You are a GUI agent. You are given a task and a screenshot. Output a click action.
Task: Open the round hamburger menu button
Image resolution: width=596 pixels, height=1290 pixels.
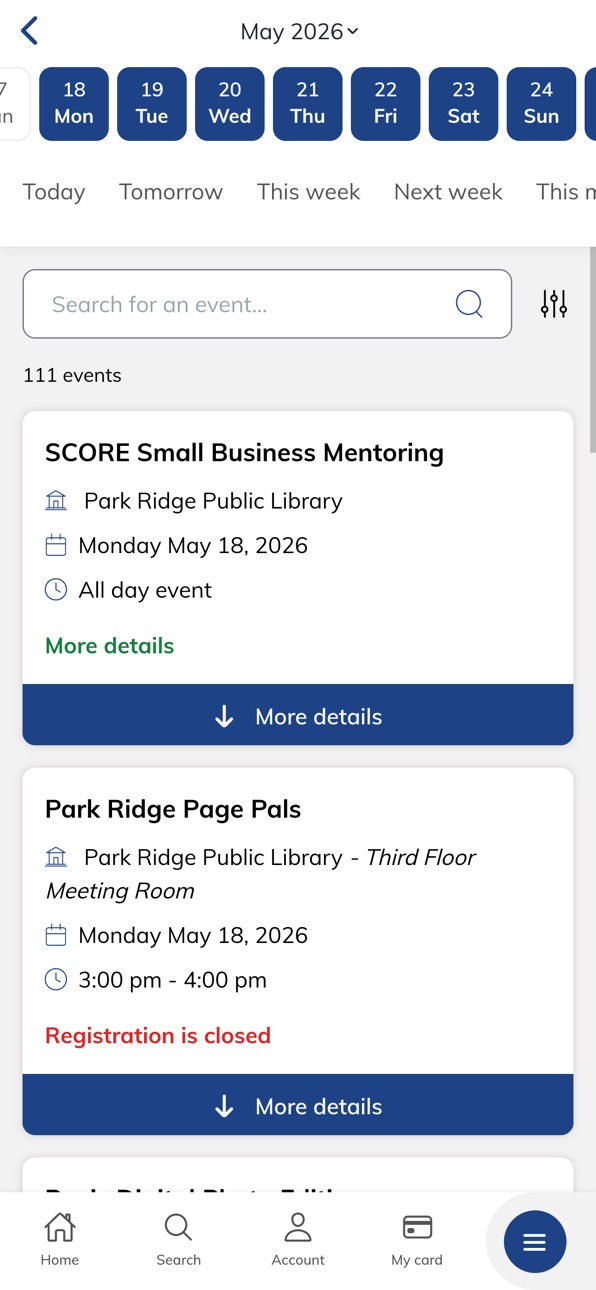[x=535, y=1242]
